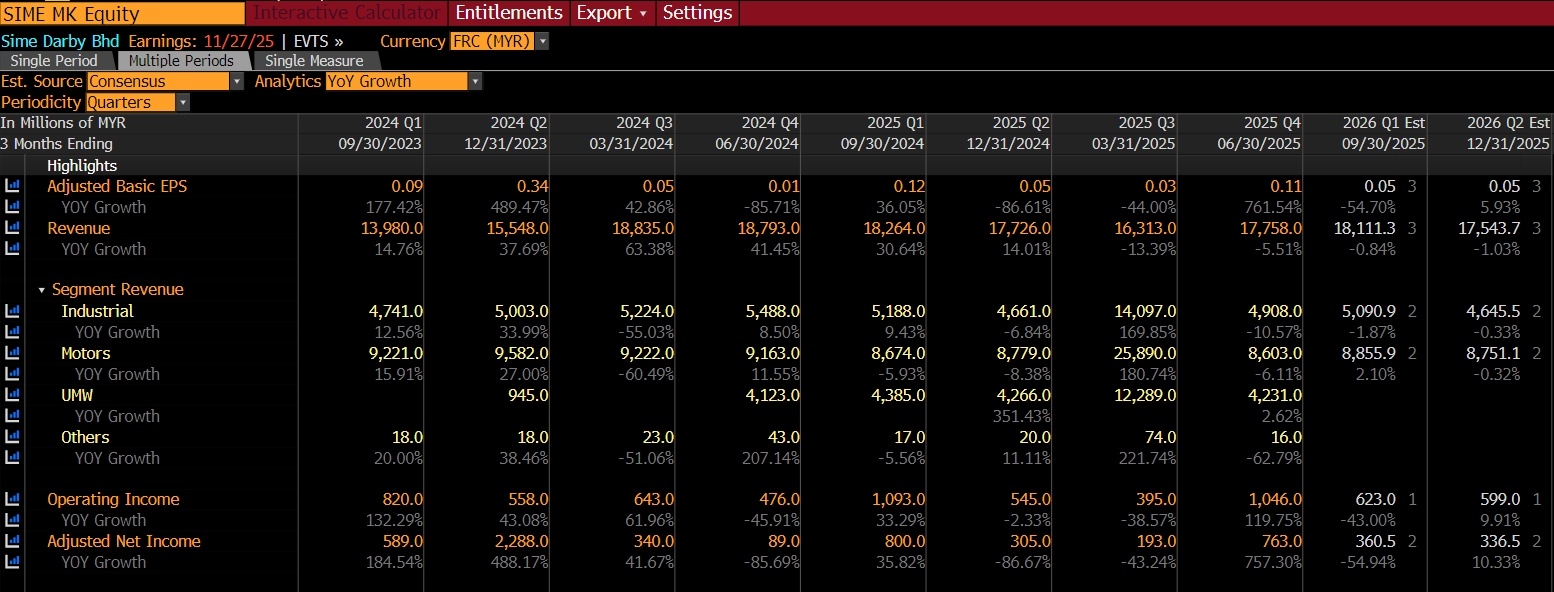Chart the YOY Growth row under UMW
The width and height of the screenshot is (1554, 592).
click(x=12, y=416)
